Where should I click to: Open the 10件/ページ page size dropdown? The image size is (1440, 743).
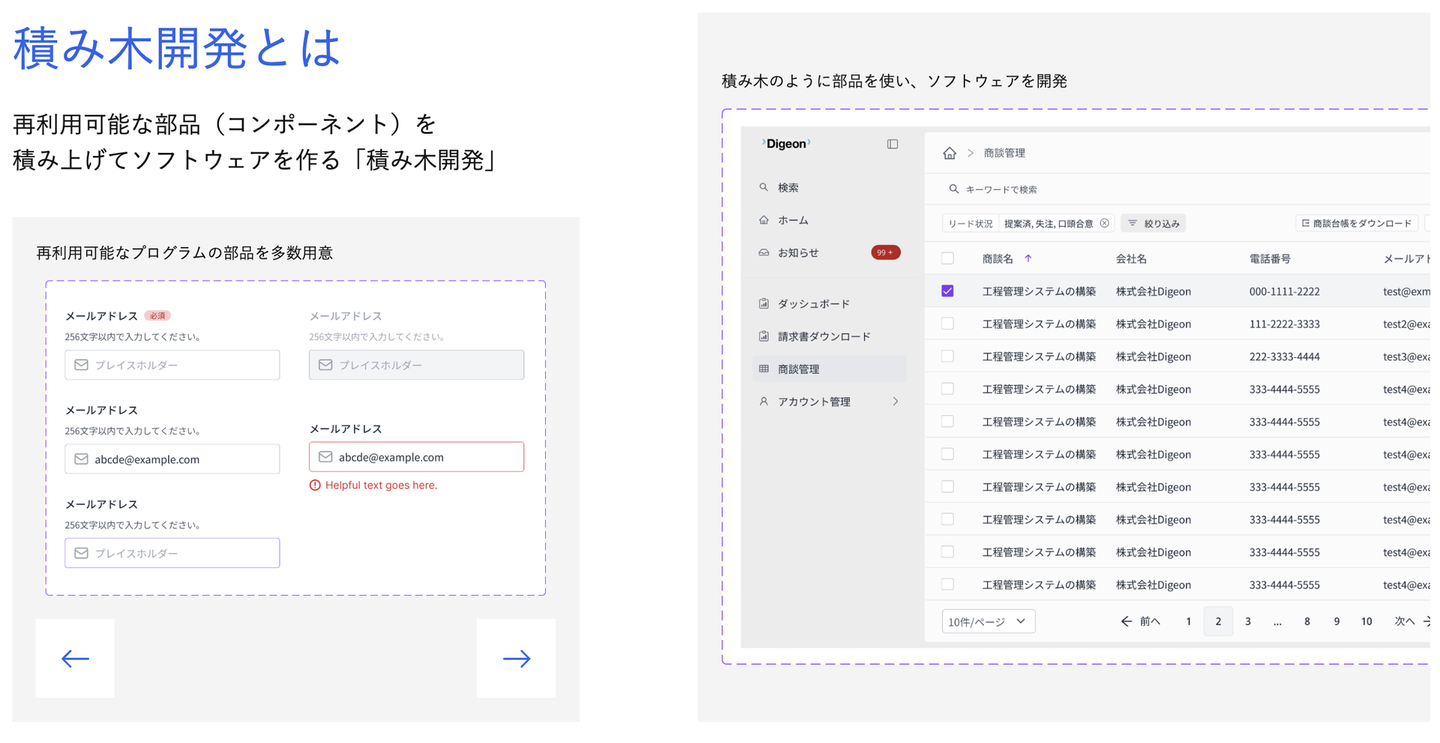[988, 621]
